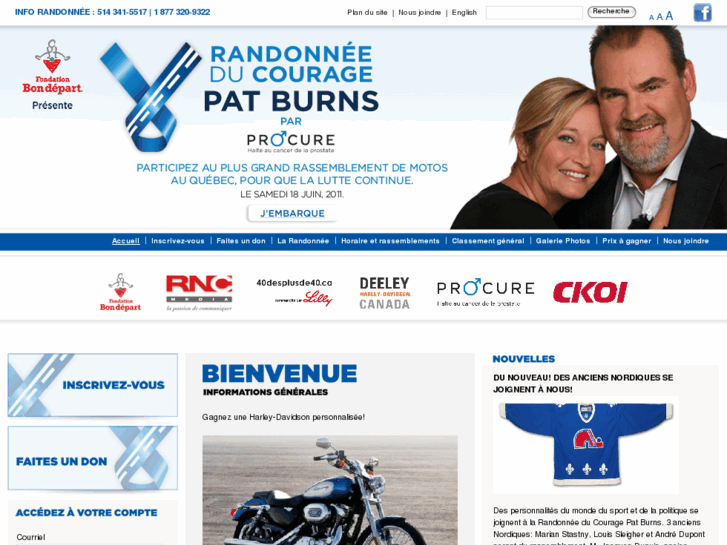Switch site language to English
The height and width of the screenshot is (545, 727).
[464, 13]
